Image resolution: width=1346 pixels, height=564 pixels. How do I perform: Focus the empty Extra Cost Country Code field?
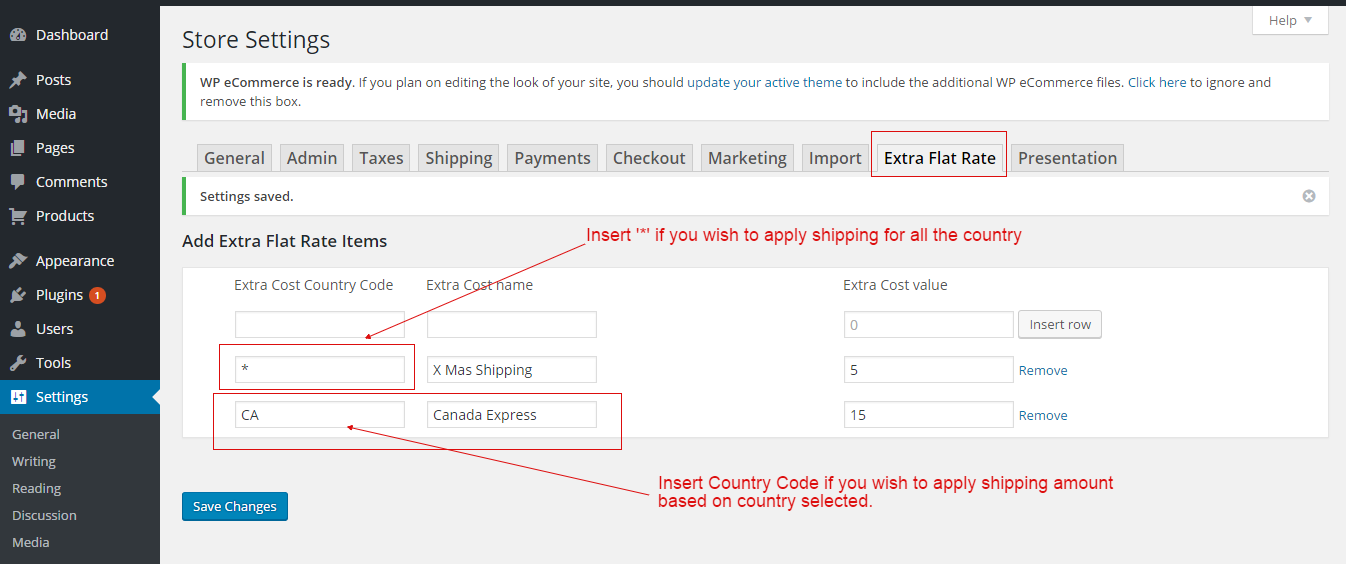pyautogui.click(x=320, y=325)
